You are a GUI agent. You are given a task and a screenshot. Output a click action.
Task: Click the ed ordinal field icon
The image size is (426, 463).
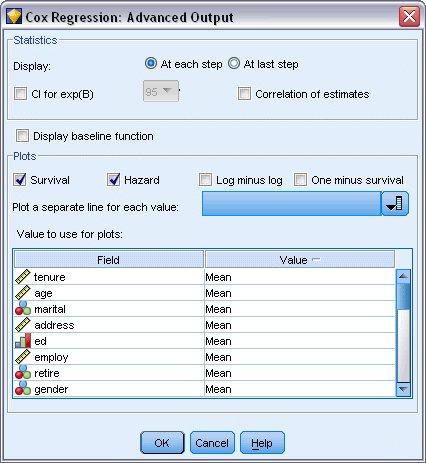[23, 341]
